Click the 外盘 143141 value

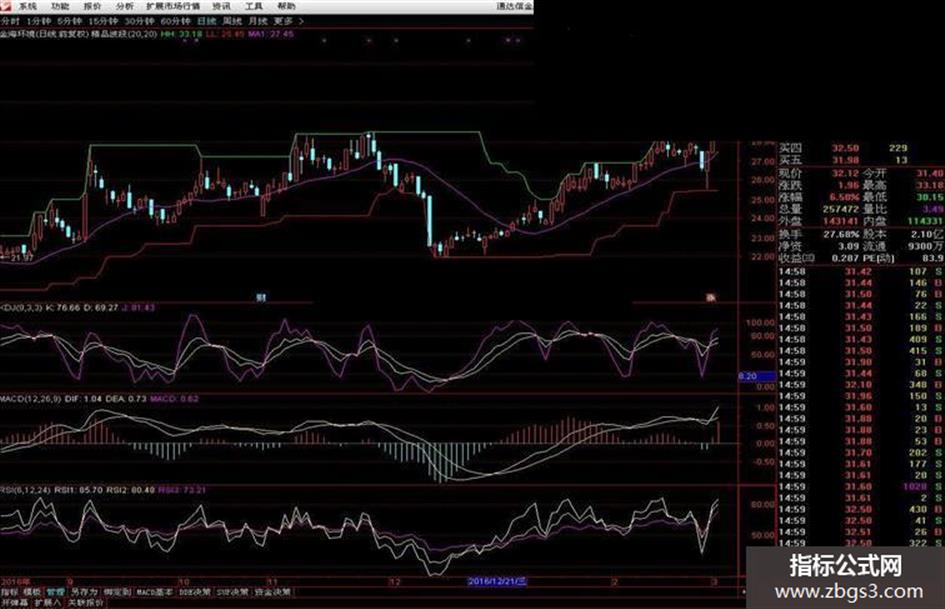840,221
